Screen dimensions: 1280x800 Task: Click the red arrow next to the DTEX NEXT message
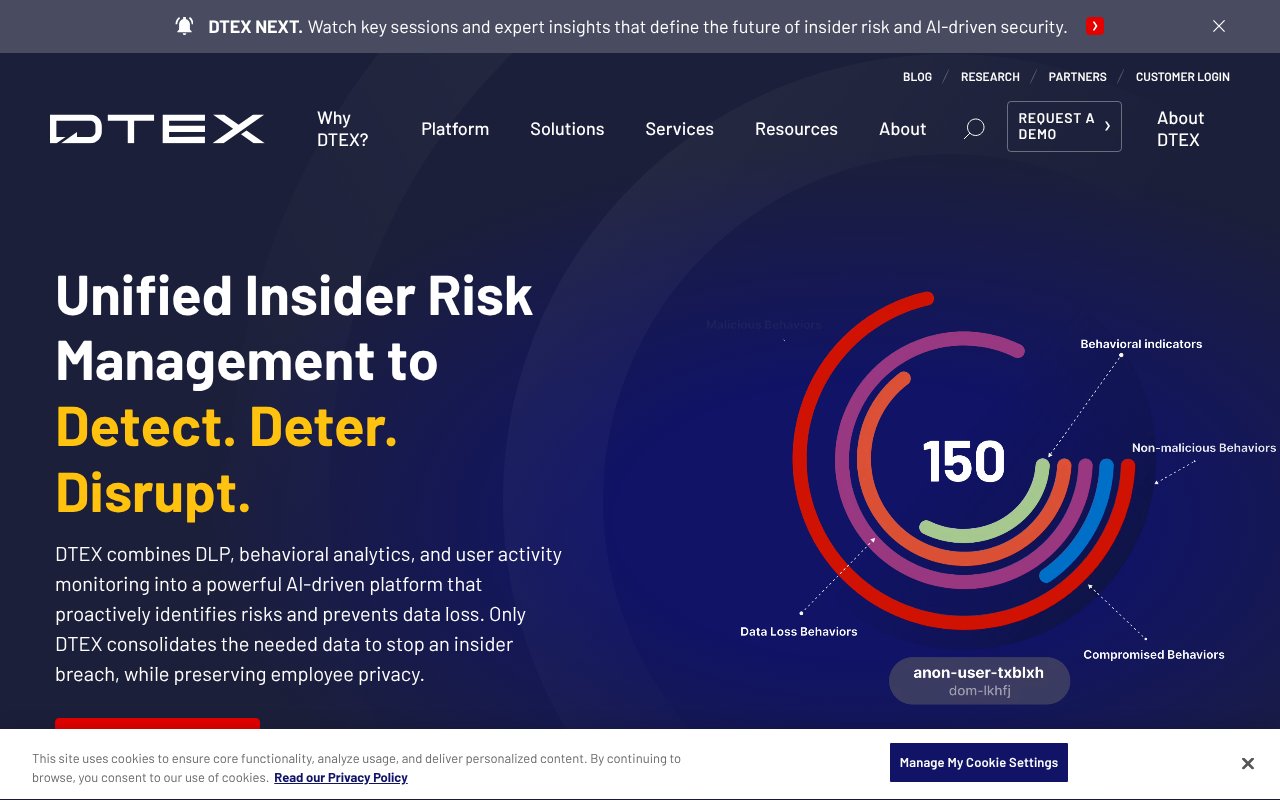[1095, 26]
